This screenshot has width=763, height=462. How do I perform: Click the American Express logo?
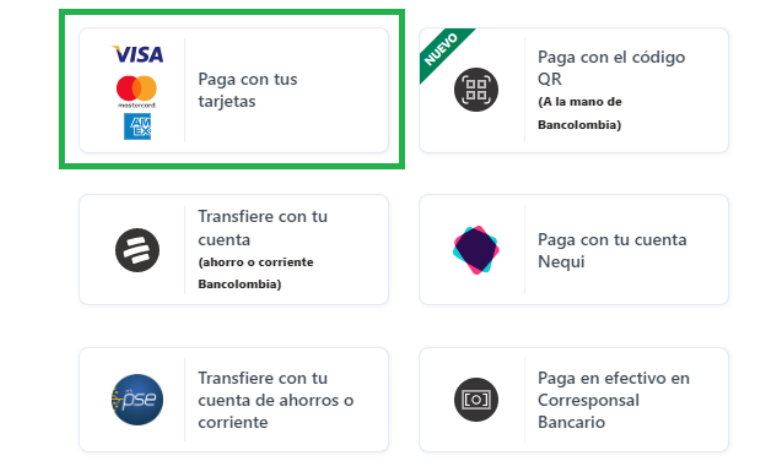137,127
